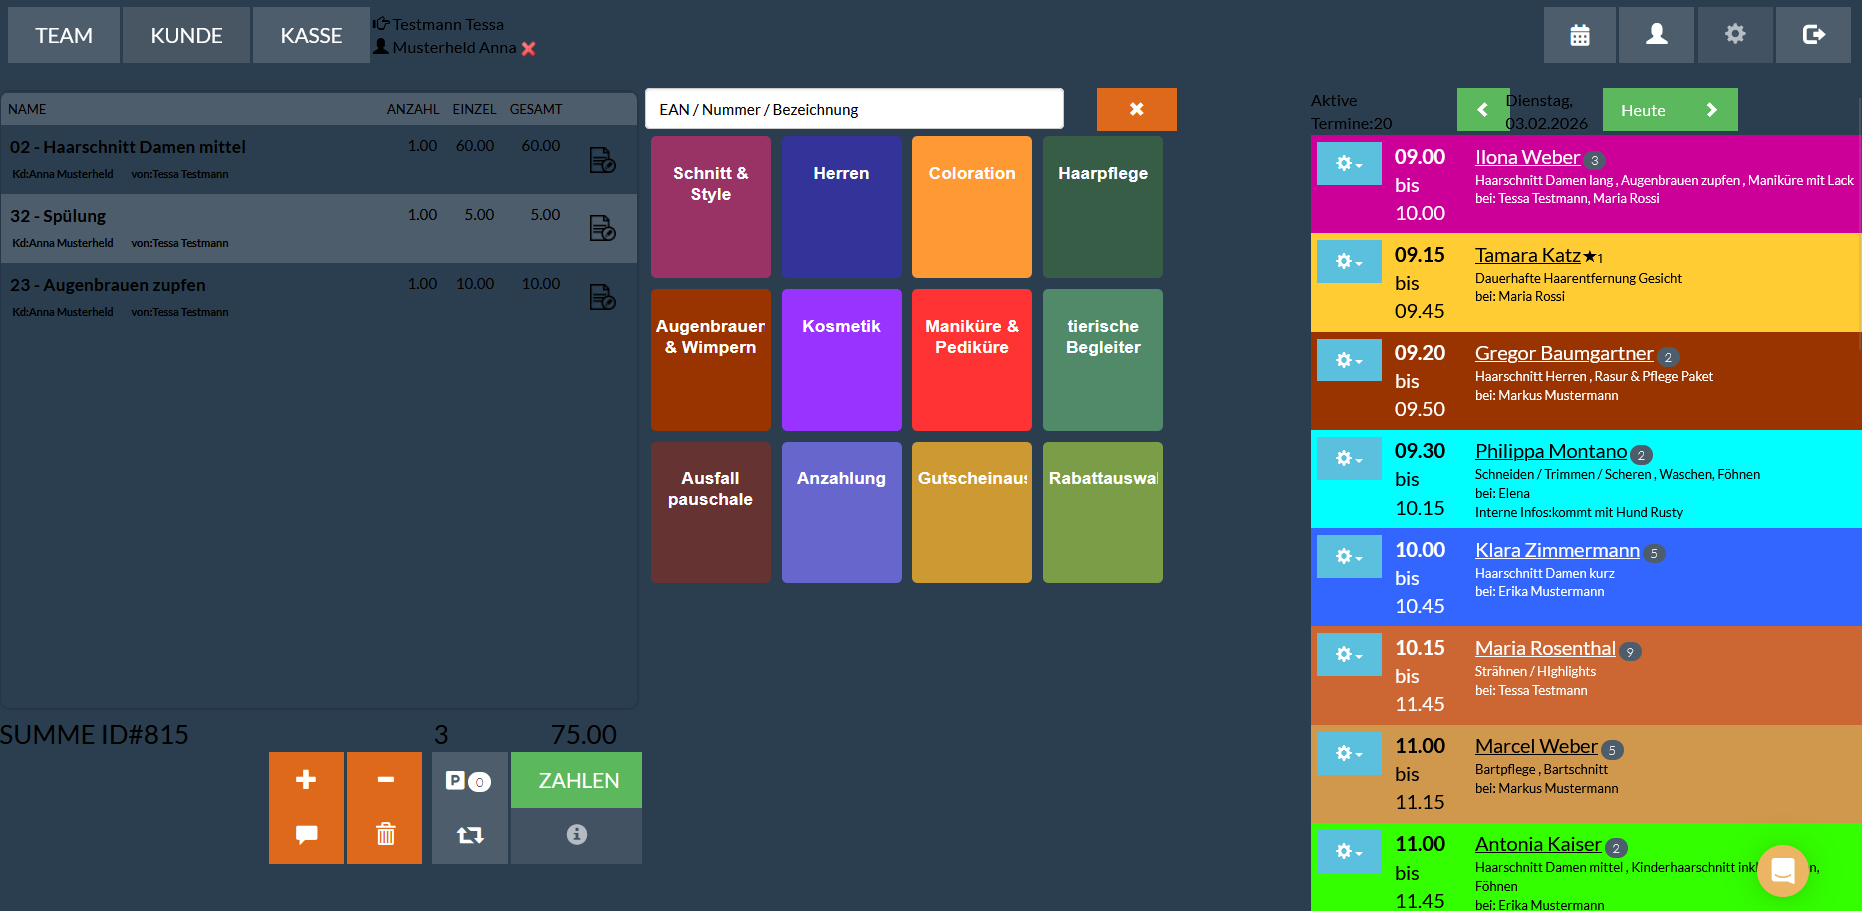This screenshot has height=911, width=1862.
Task: Open the info icon below ZAHLEN
Action: point(576,834)
